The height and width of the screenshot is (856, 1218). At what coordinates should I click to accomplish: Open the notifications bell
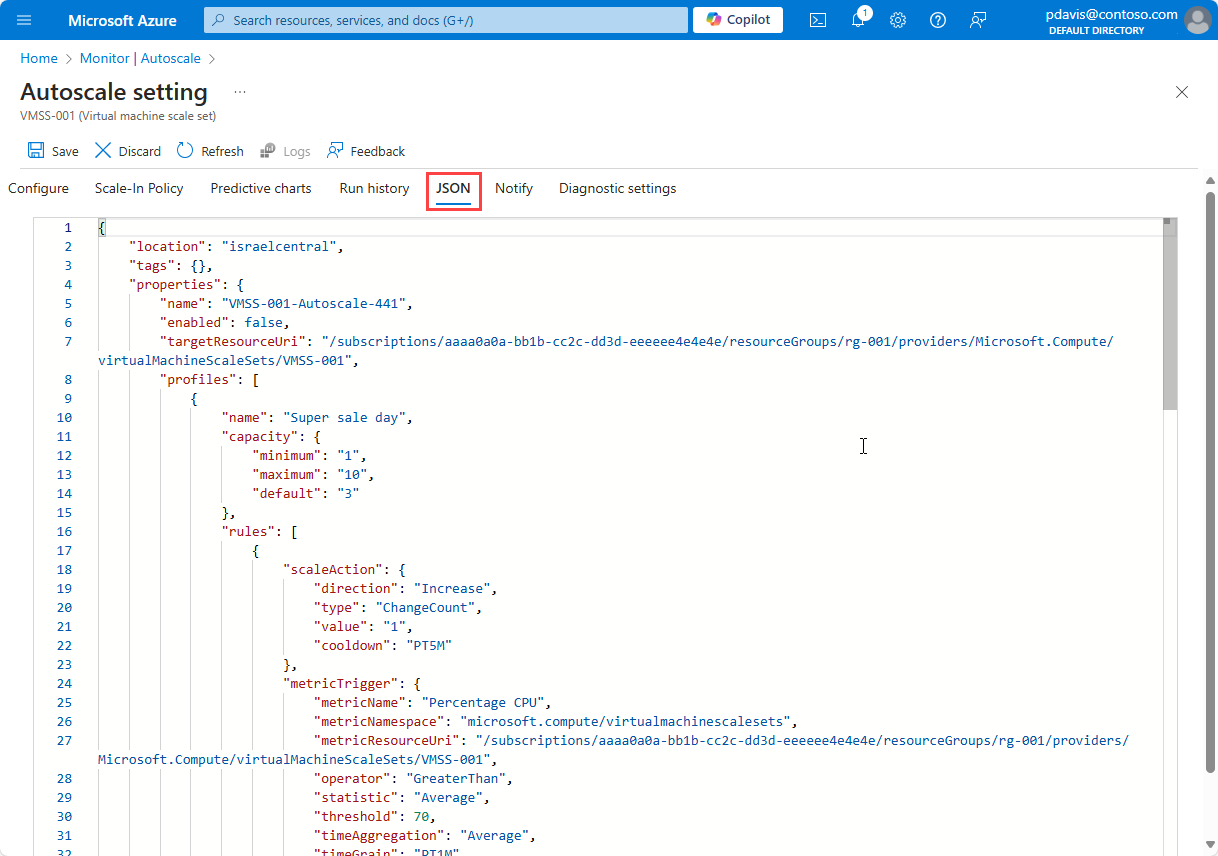click(858, 20)
